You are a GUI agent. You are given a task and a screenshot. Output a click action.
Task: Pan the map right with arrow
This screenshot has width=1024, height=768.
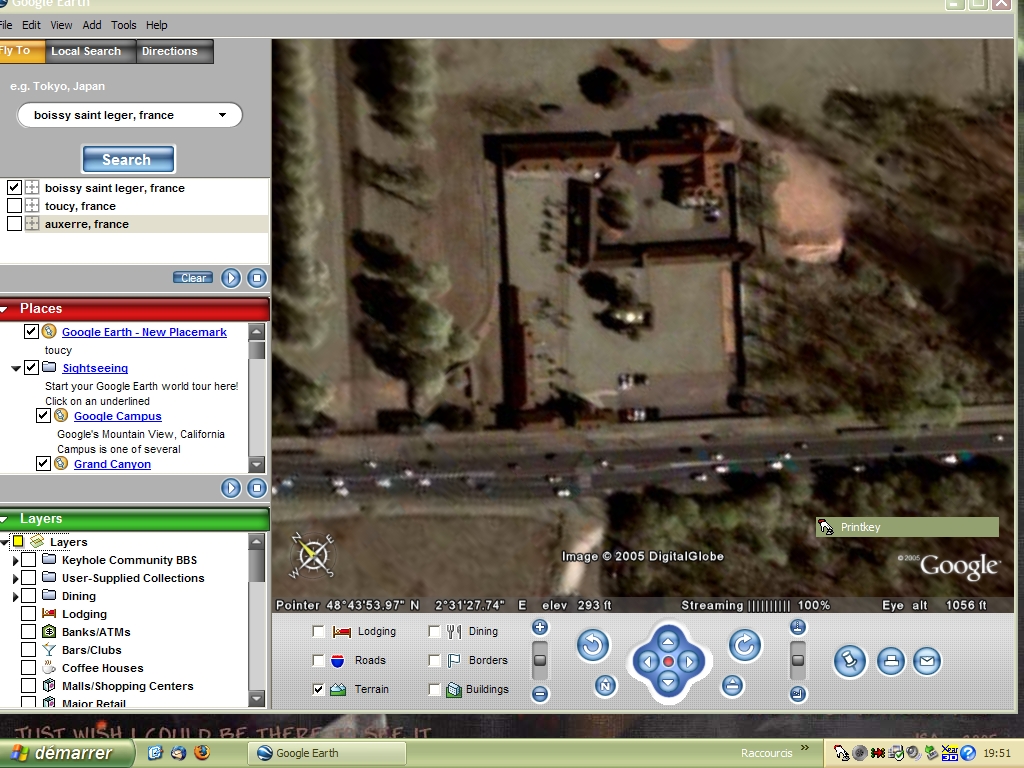689,662
